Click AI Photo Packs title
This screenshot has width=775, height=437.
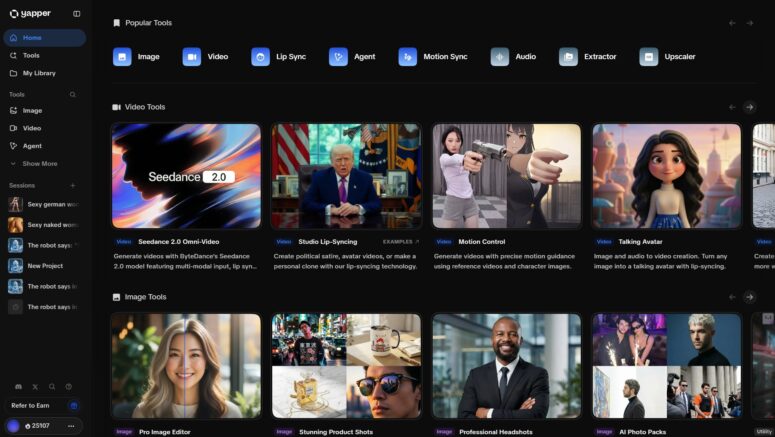click(643, 432)
